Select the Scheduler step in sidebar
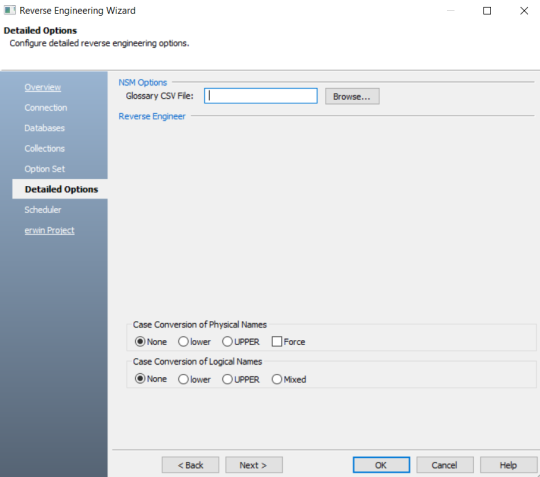 [43, 210]
